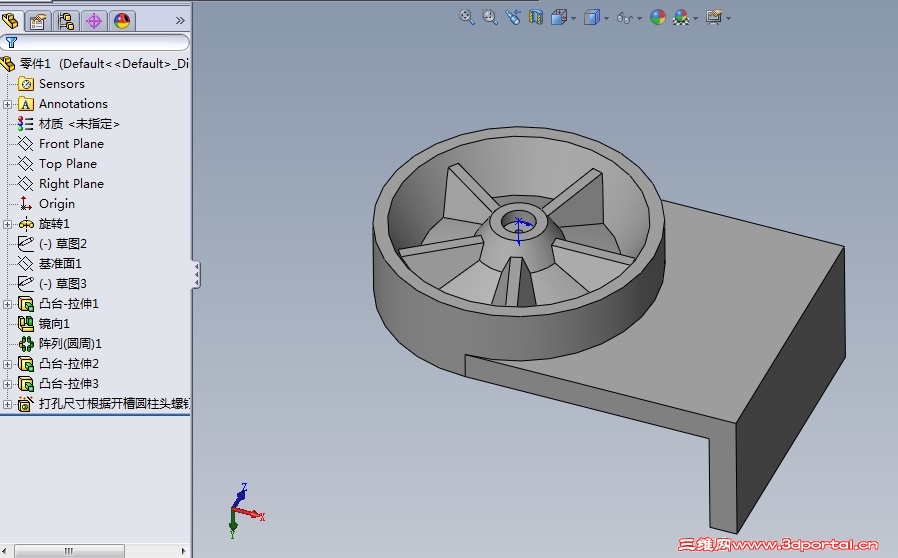Viewport: 898px width, 558px height.
Task: Select sketch (-) 草图3
Action: point(63,284)
